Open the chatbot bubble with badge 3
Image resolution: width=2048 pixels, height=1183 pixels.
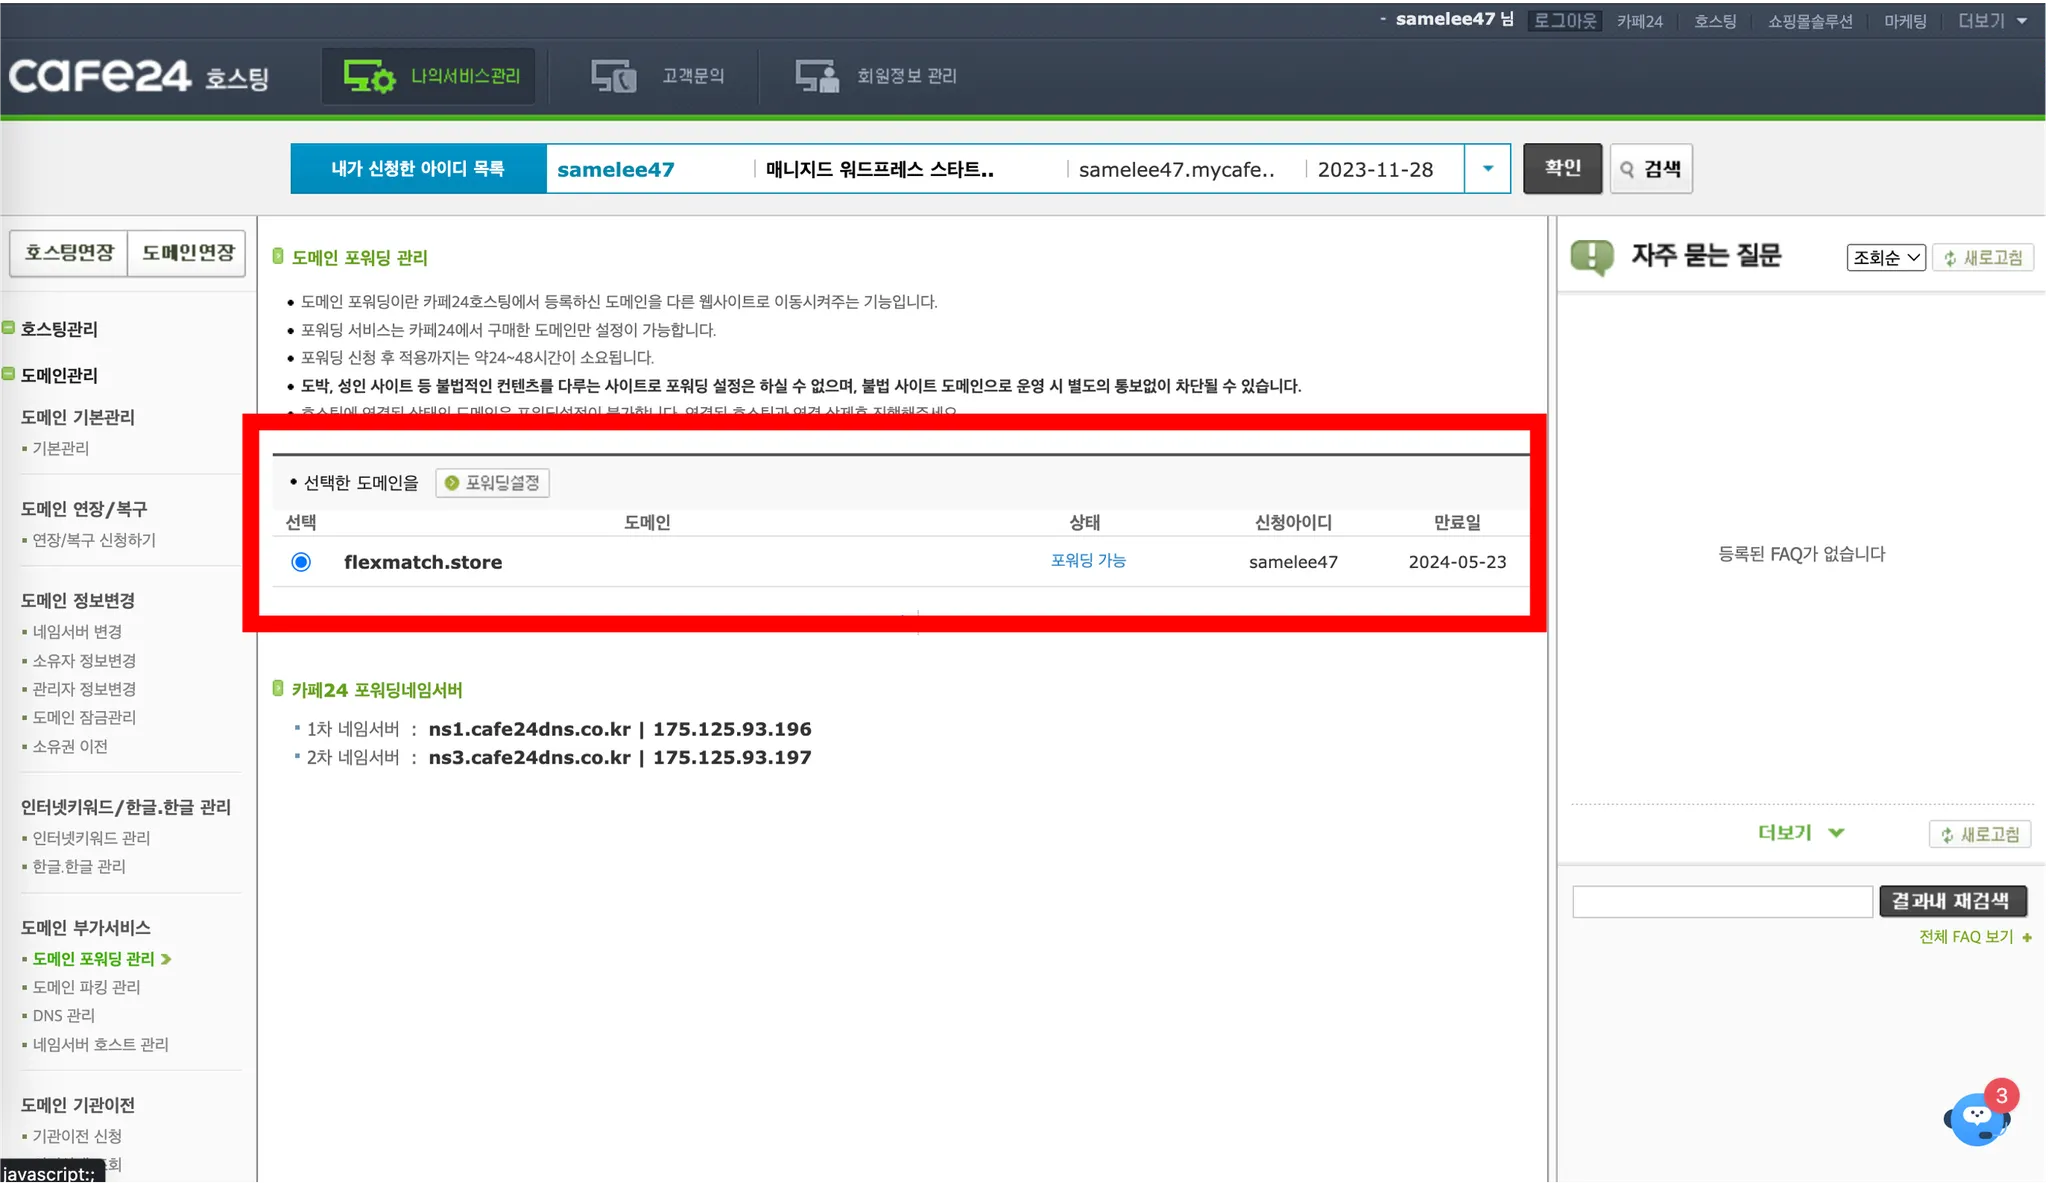click(1977, 1117)
